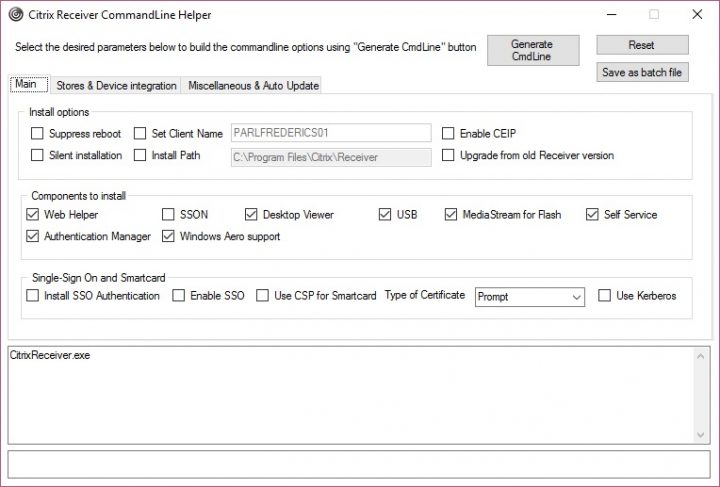Enable the SSON component checkbox
The width and height of the screenshot is (720, 487).
coord(168,215)
